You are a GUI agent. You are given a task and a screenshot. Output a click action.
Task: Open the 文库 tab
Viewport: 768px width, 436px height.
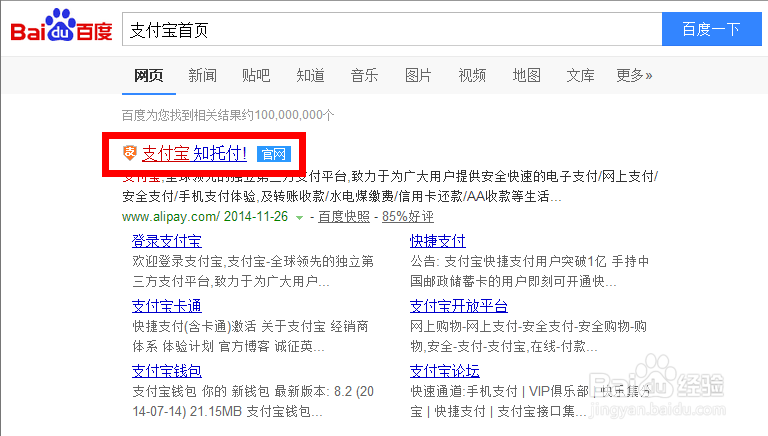coord(580,75)
